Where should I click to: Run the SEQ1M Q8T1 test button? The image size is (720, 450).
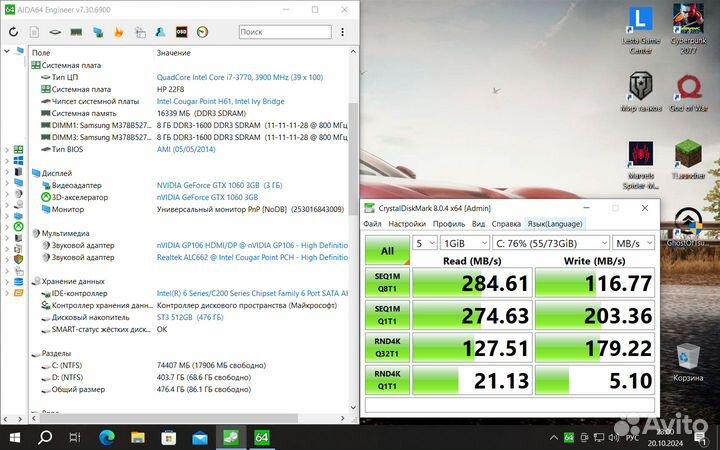click(386, 284)
